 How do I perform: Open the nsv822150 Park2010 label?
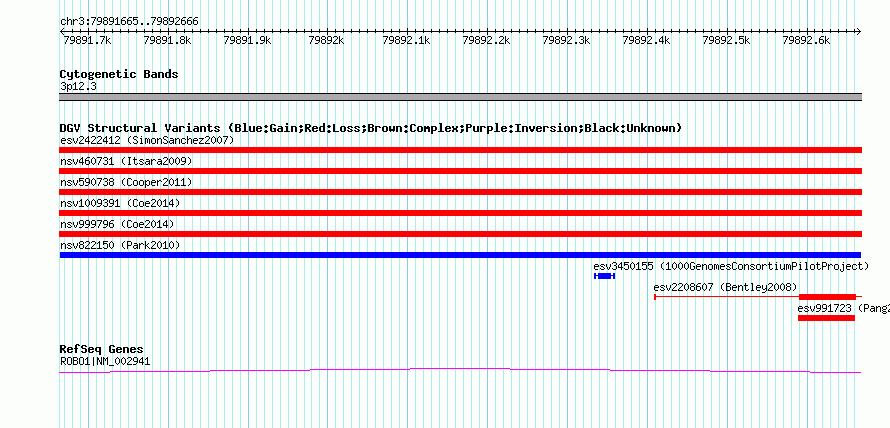pyautogui.click(x=120, y=245)
